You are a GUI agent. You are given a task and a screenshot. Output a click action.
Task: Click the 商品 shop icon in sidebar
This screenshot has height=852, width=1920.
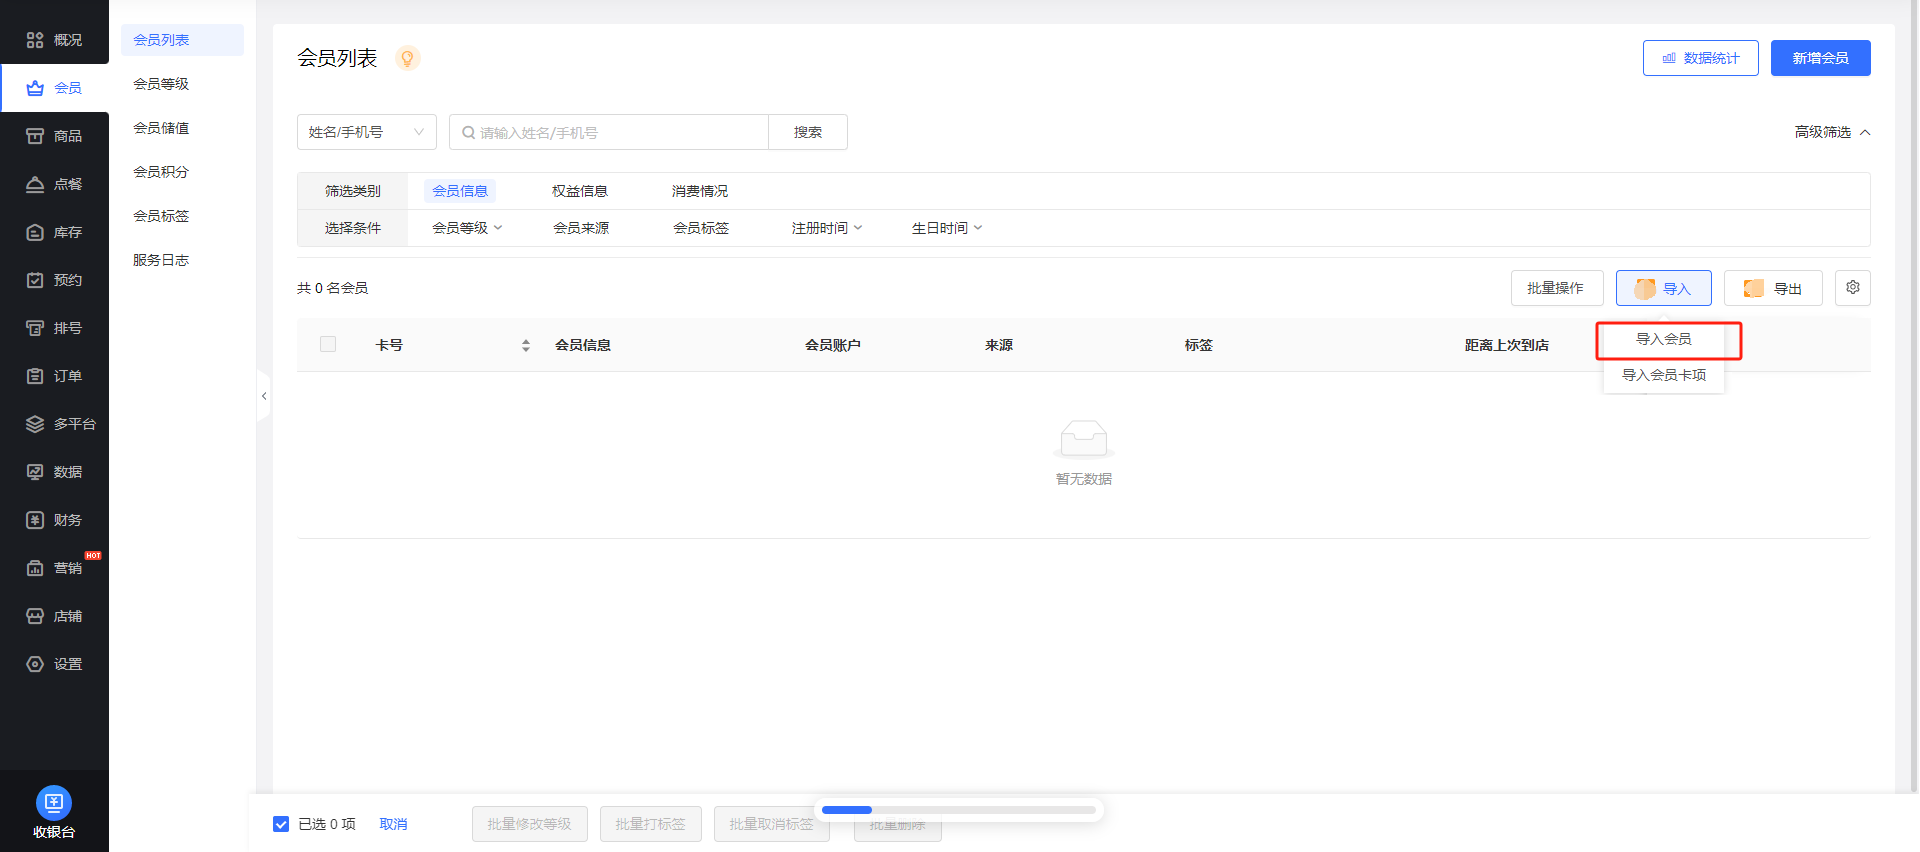coord(35,136)
